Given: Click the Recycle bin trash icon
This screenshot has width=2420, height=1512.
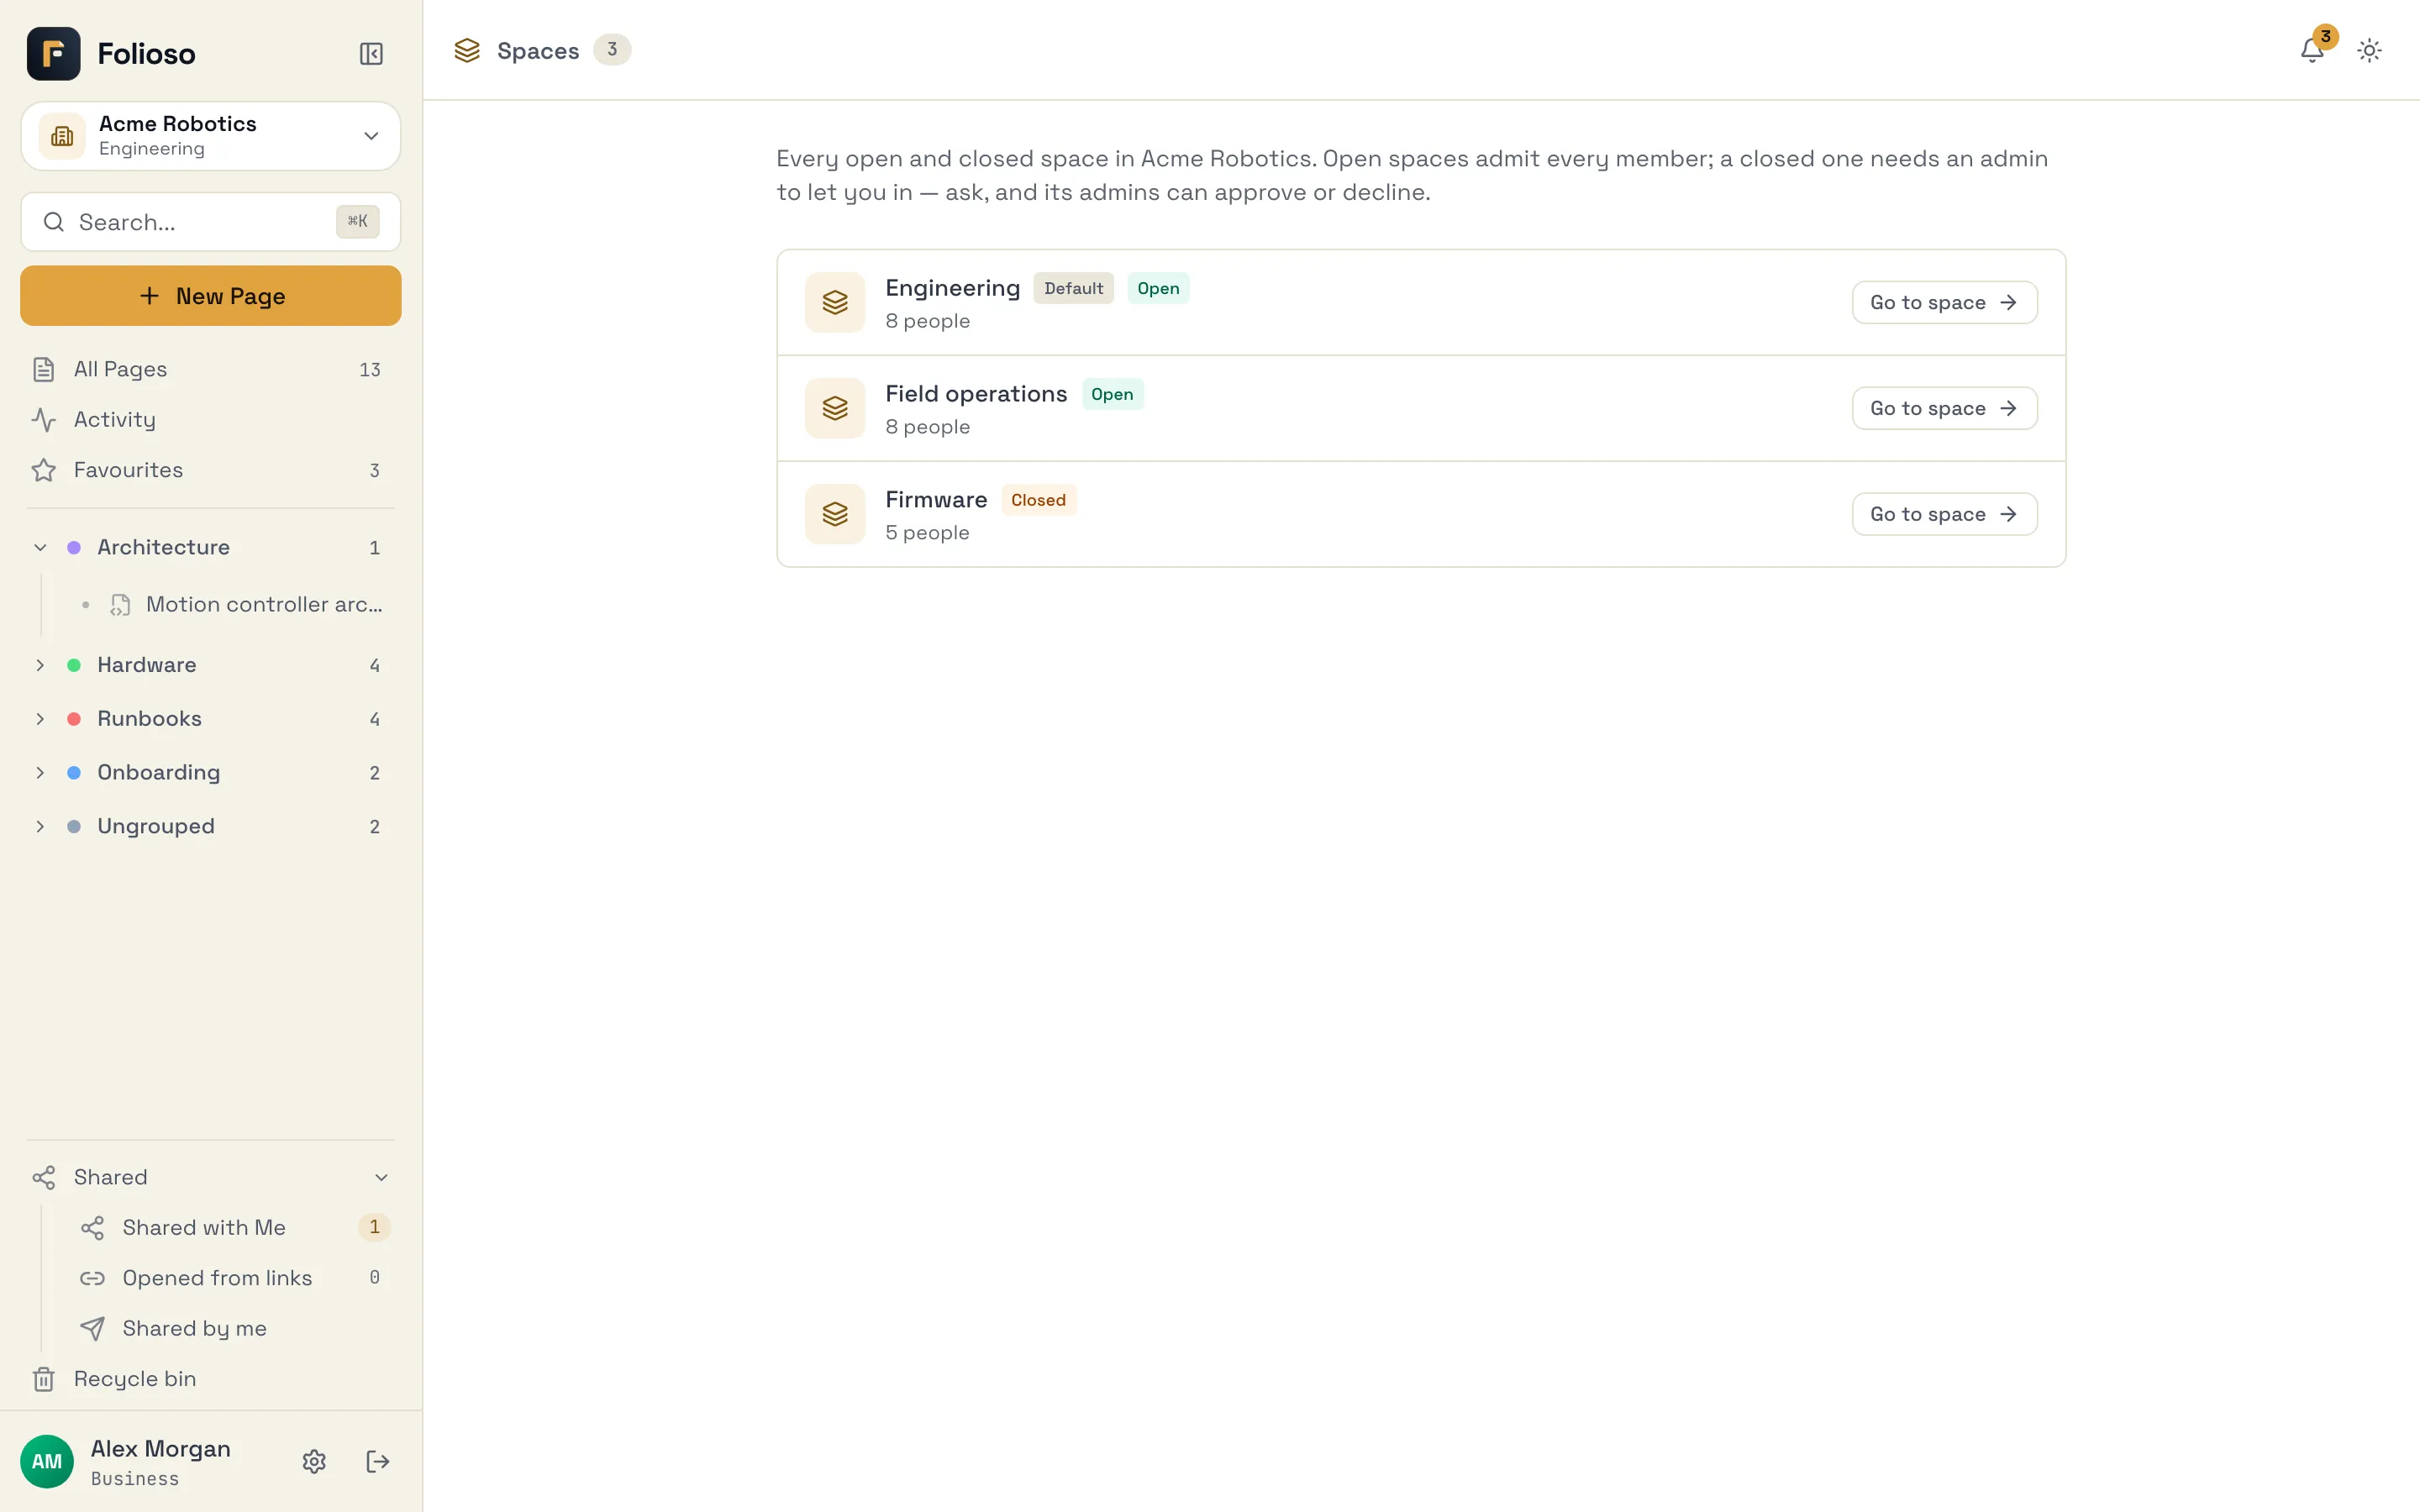Looking at the screenshot, I should coord(44,1379).
